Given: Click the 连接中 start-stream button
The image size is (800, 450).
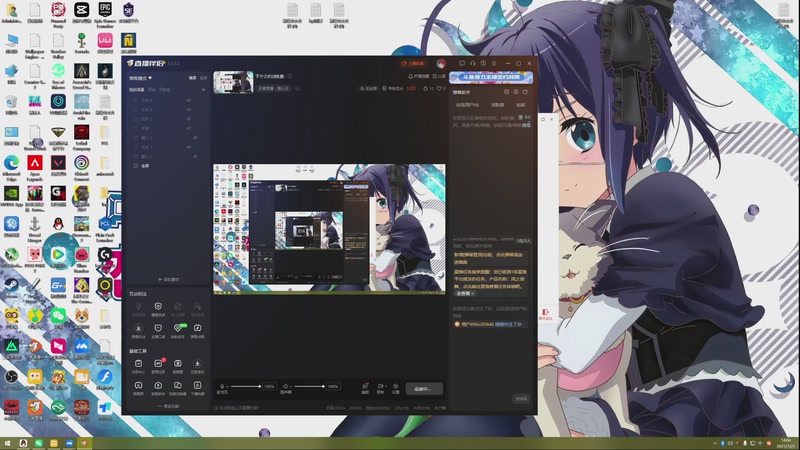Looking at the screenshot, I should click(424, 389).
